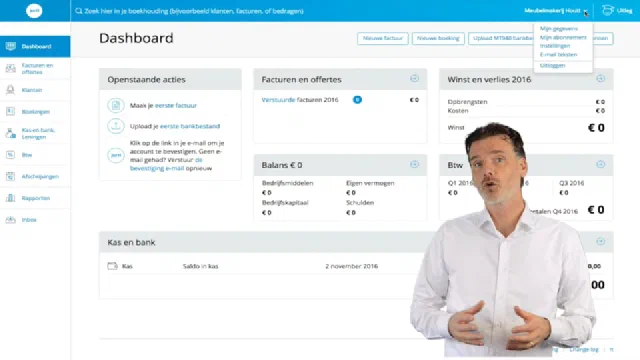The width and height of the screenshot is (640, 360).
Task: Open the Uitleg graduation-cap help icon
Action: tap(608, 11)
